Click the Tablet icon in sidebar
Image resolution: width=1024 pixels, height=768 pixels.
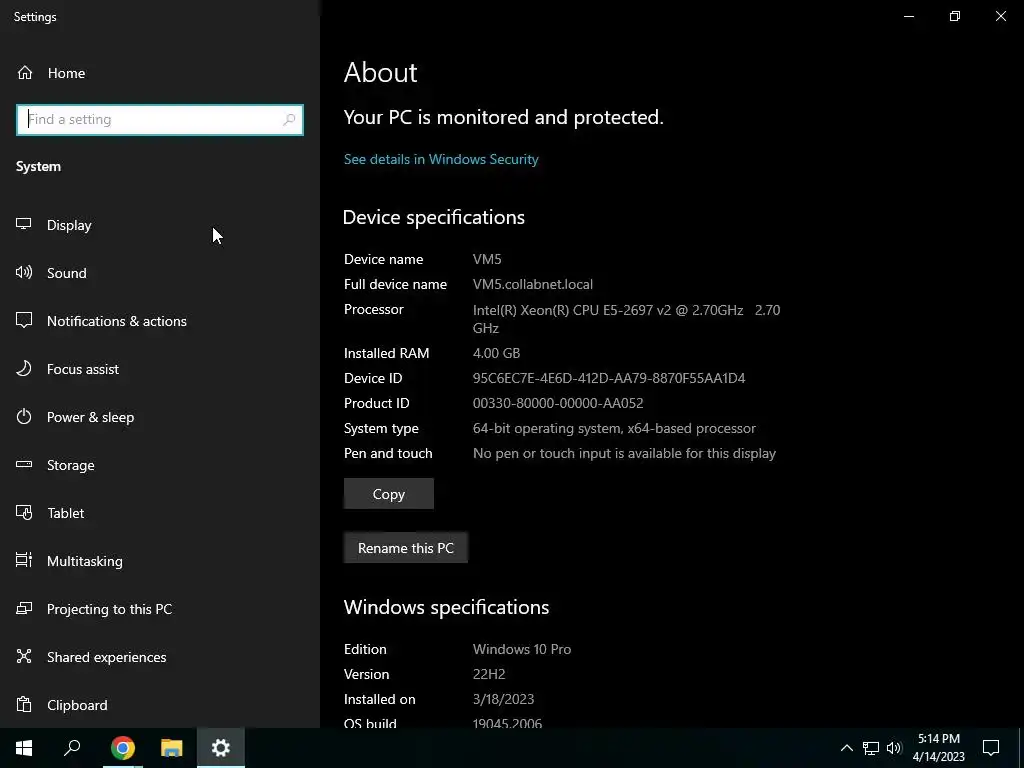(x=24, y=513)
